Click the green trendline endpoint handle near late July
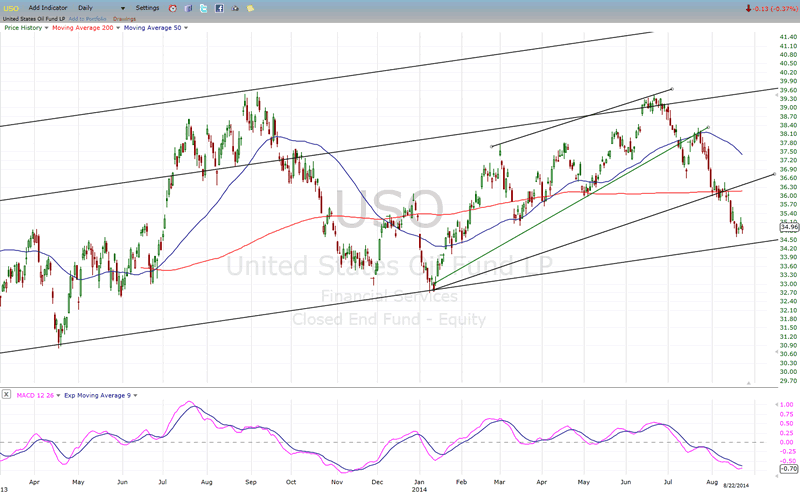Viewport: 800px width, 493px height. 708,127
